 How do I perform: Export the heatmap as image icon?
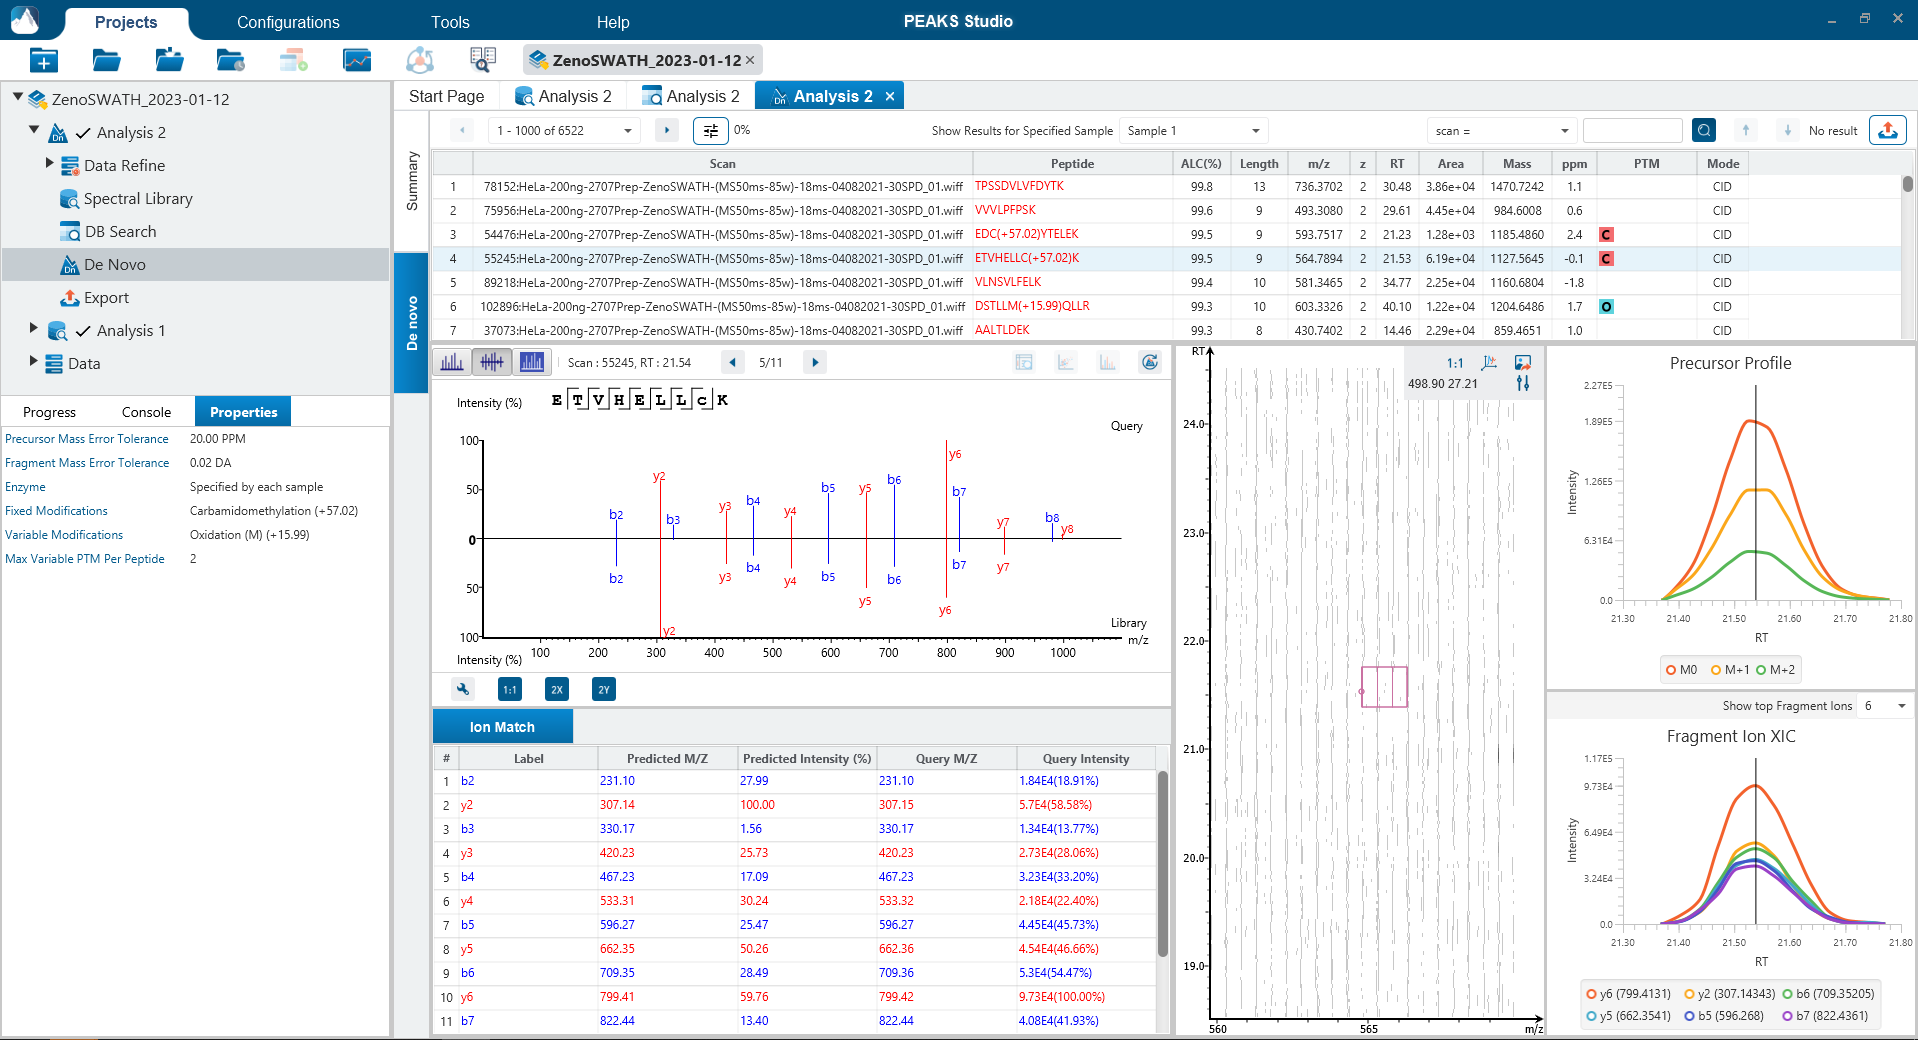click(x=1523, y=362)
